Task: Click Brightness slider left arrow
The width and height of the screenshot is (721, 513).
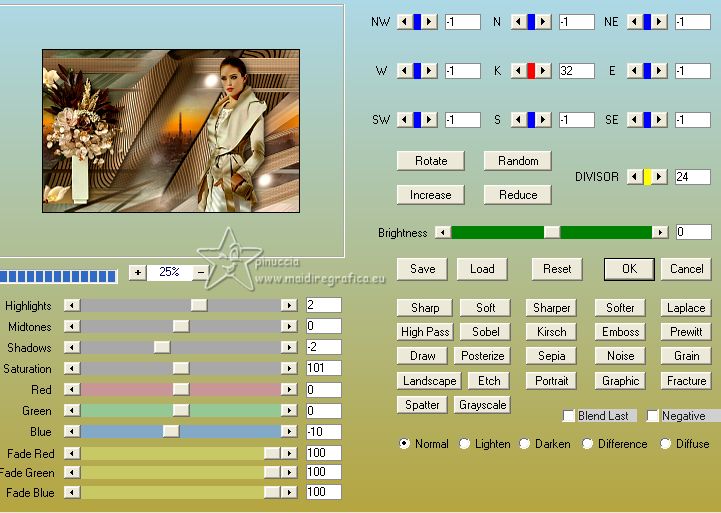Action: pyautogui.click(x=443, y=233)
